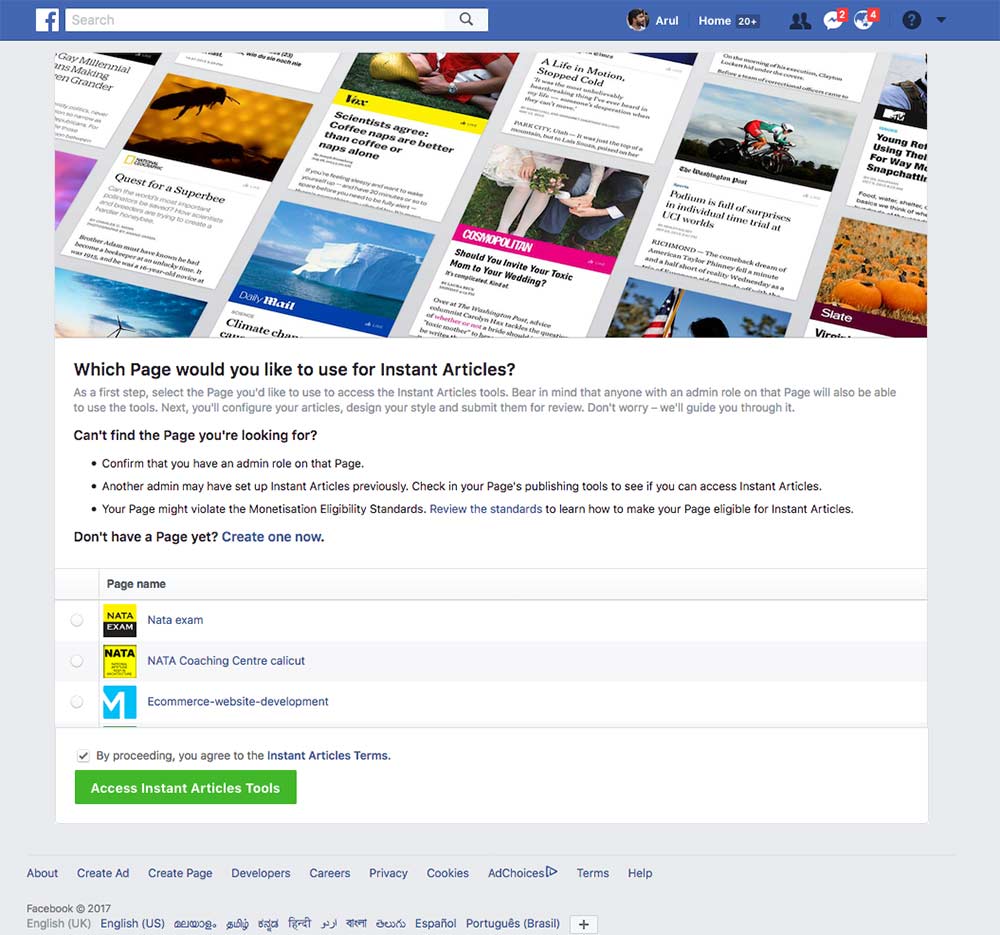The width and height of the screenshot is (1000, 935).
Task: Open the Ecommerce-website-development page link
Action: [238, 702]
